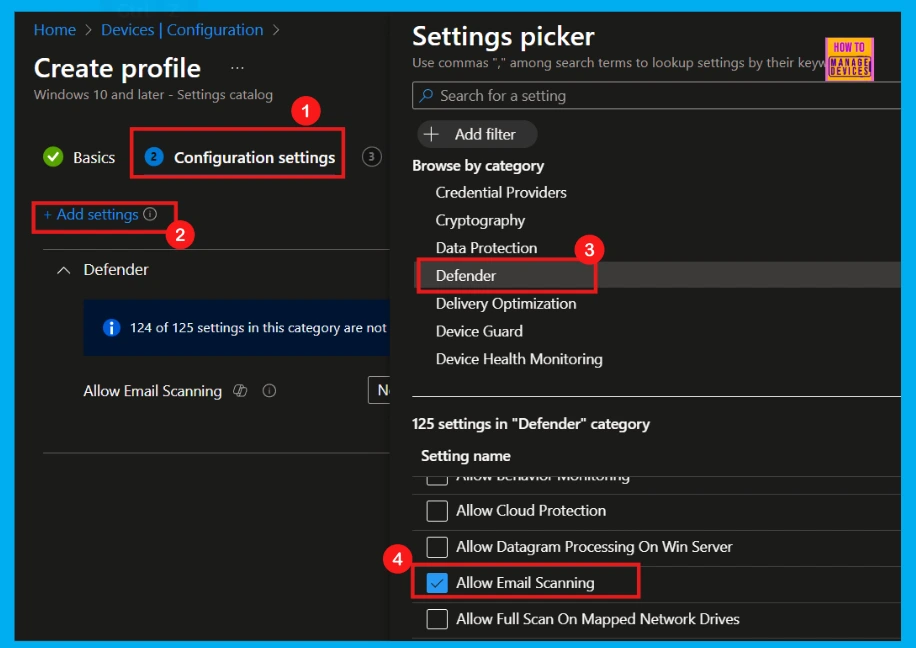Open info tooltip for Allow Email Scanning
The image size is (916, 648).
[269, 391]
